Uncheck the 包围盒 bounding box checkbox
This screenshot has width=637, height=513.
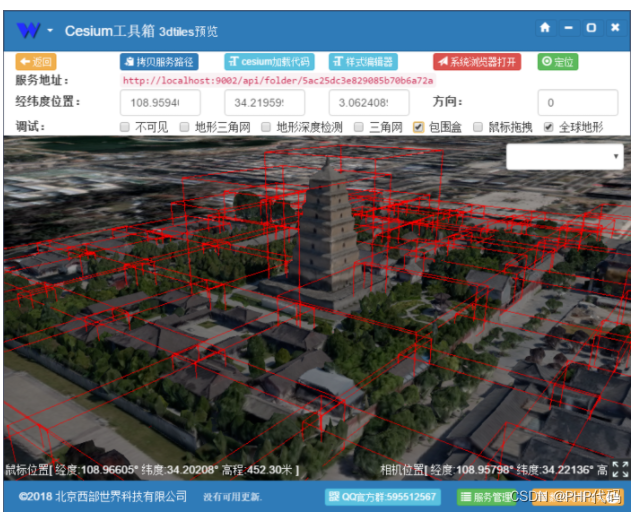coord(418,127)
